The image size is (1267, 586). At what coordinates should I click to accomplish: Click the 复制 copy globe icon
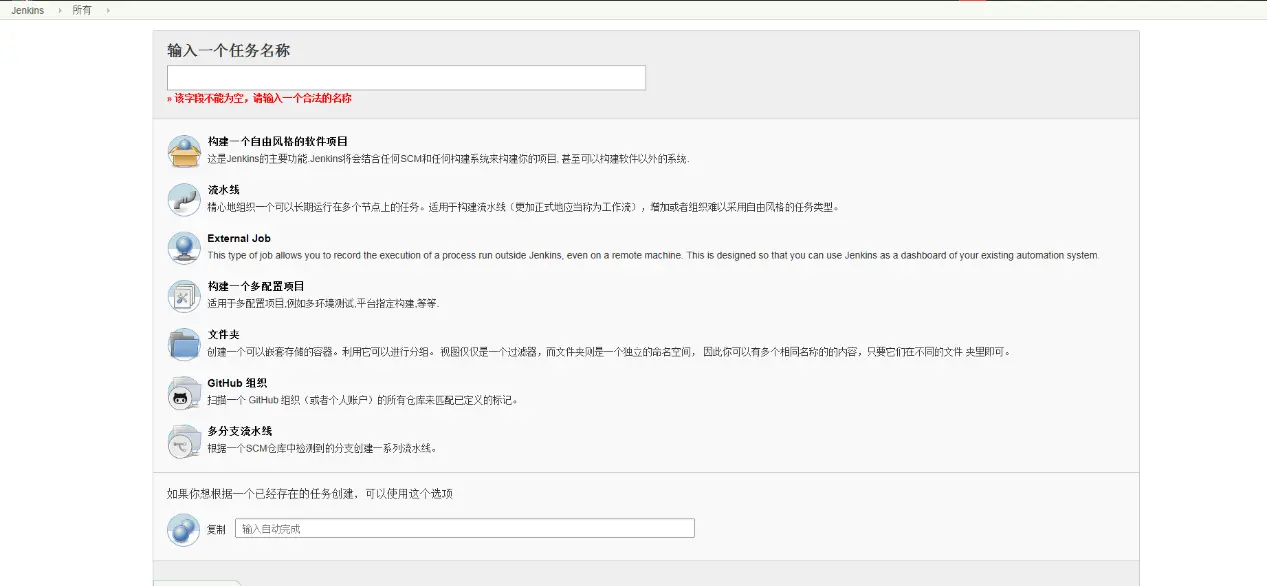click(x=184, y=529)
